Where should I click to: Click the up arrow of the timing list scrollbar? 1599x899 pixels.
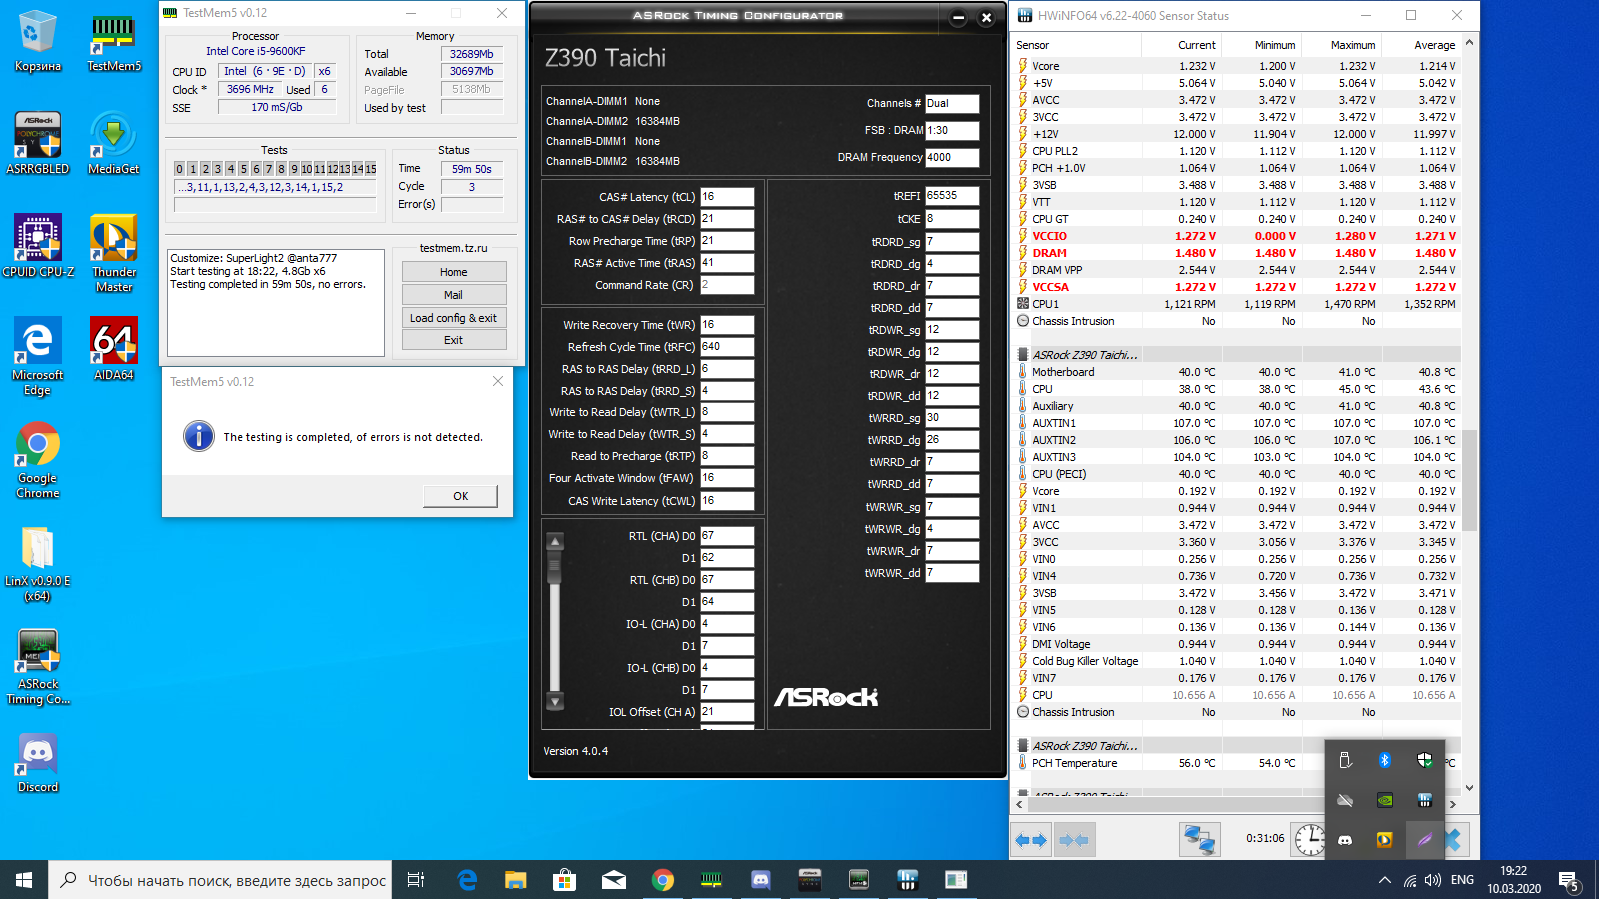[x=555, y=541]
